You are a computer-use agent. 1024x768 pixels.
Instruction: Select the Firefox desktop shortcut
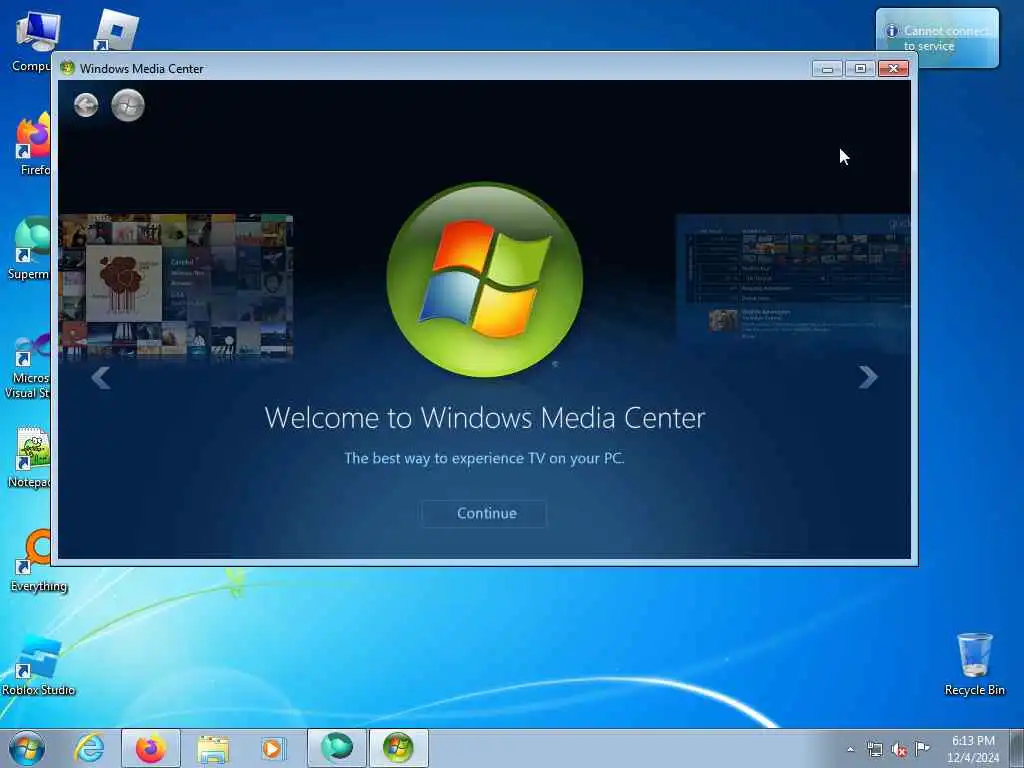34,144
